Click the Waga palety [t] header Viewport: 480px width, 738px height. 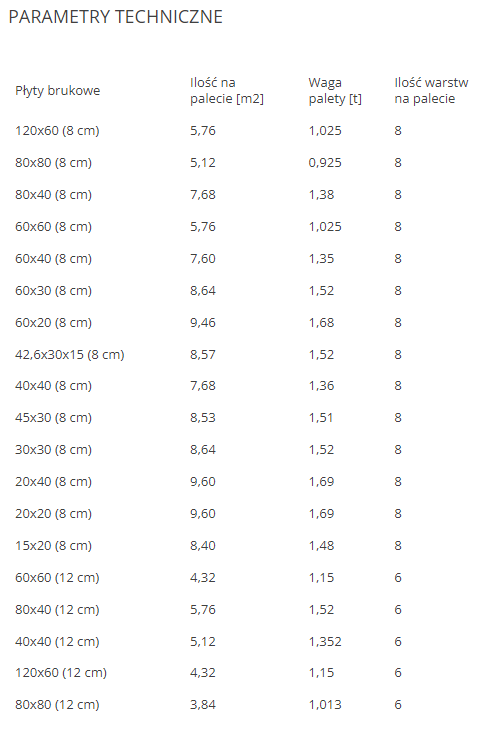click(335, 90)
